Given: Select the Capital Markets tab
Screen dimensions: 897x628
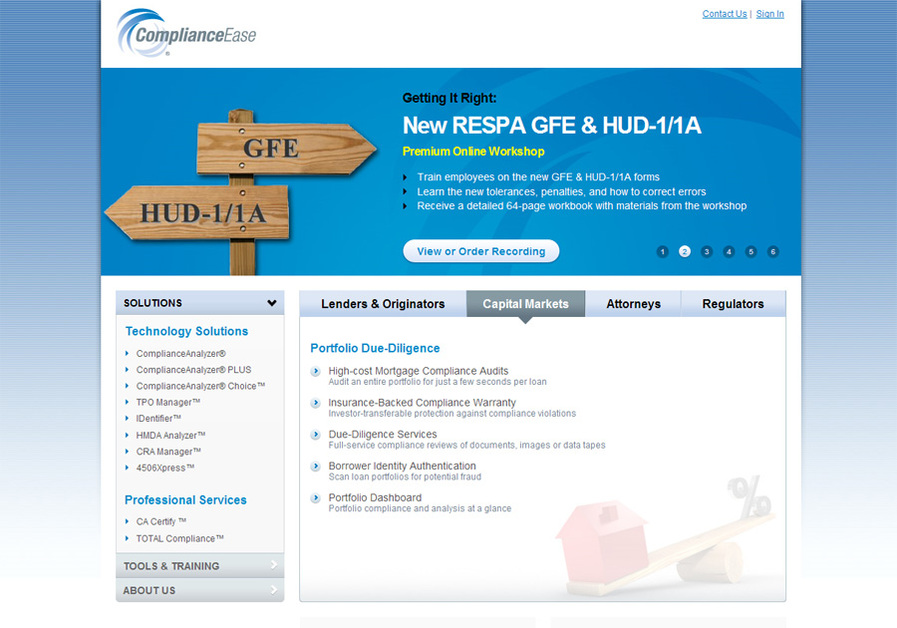Looking at the screenshot, I should 526,304.
